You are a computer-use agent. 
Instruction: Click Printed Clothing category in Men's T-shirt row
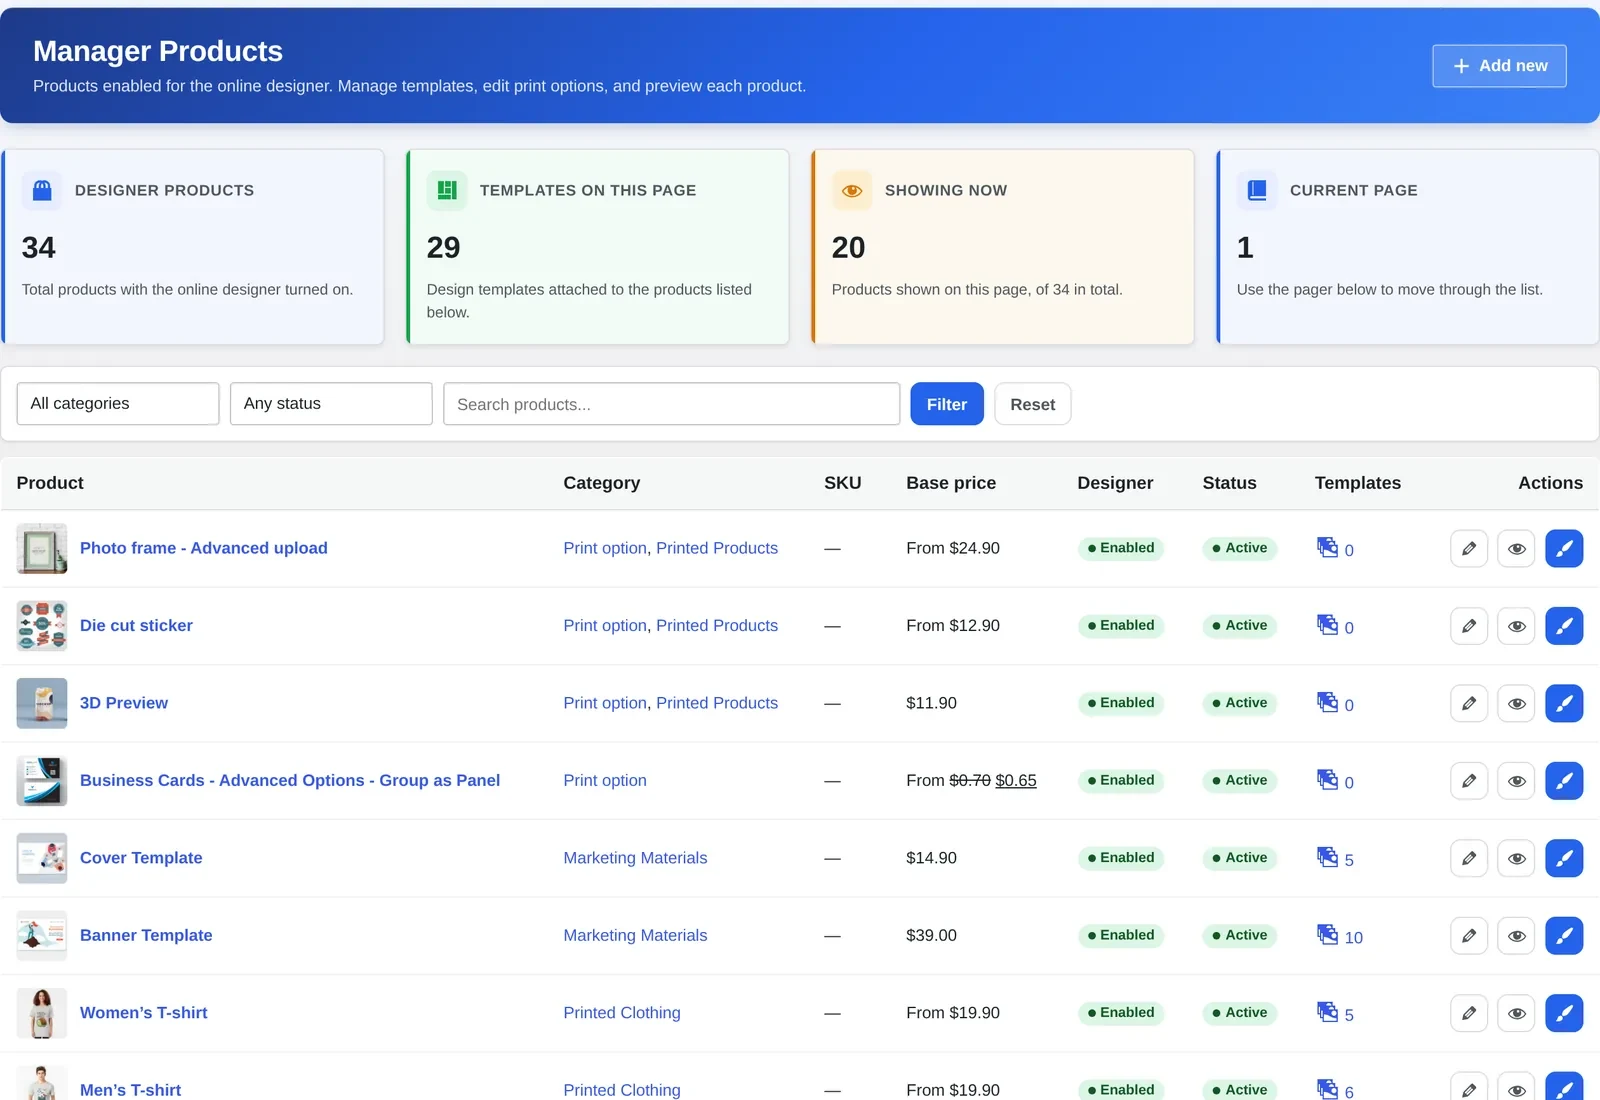622,1090
